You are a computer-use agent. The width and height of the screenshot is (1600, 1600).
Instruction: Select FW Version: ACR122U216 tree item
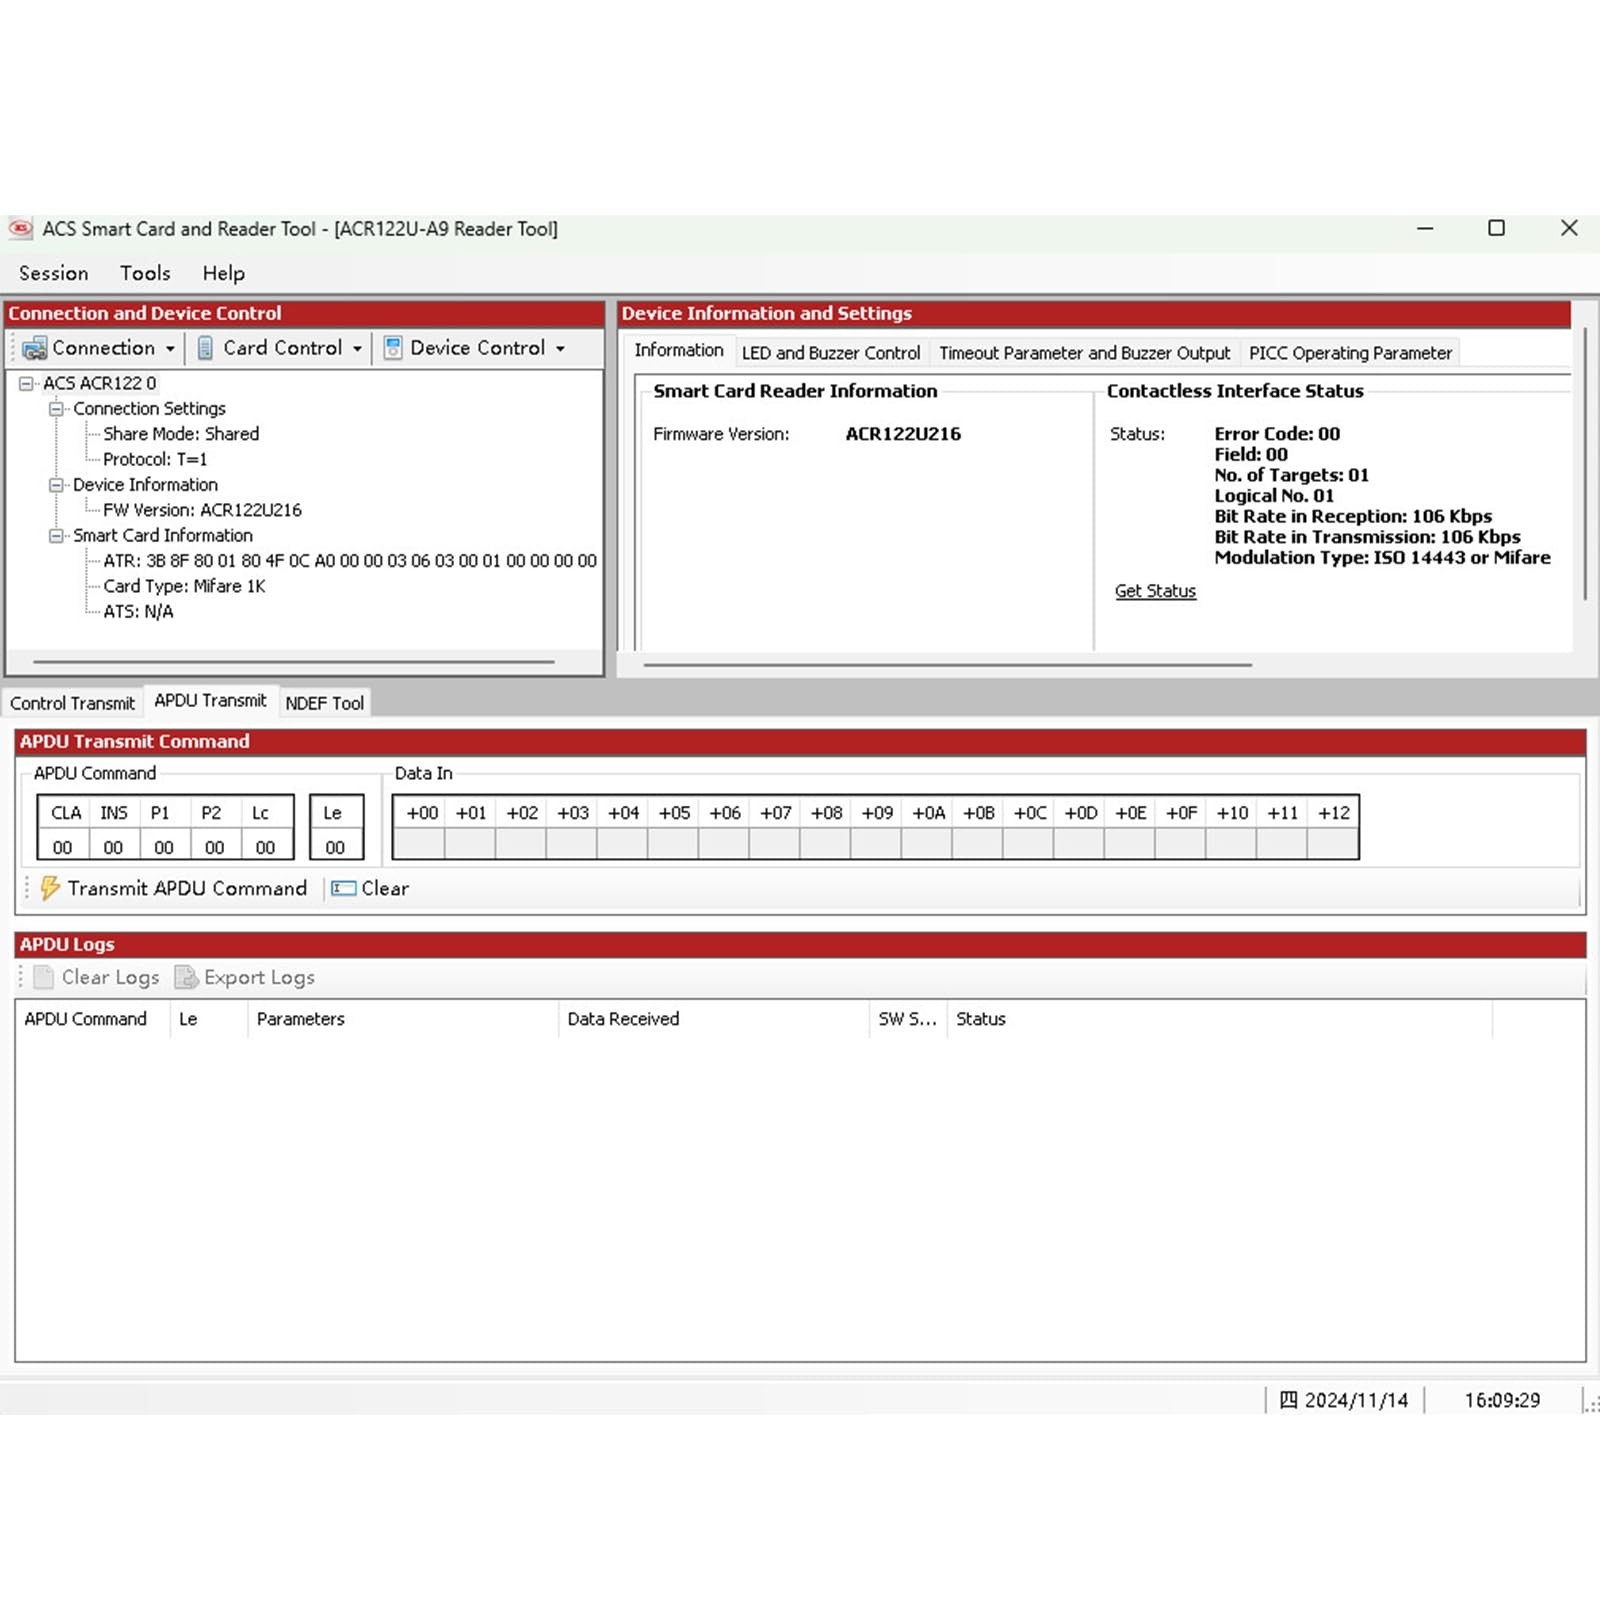202,510
